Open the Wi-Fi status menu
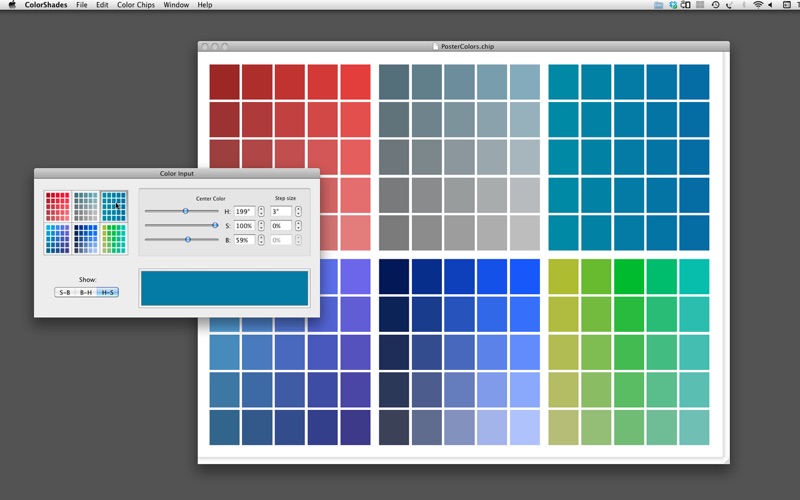The height and width of the screenshot is (500, 800). coord(758,5)
